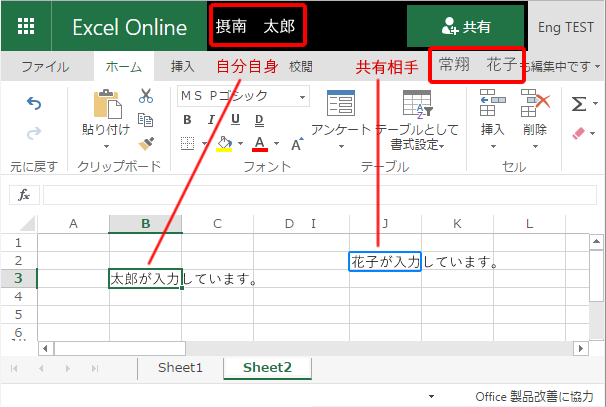The height and width of the screenshot is (407, 606).
Task: Click the increase font size icon
Action: tap(297, 144)
